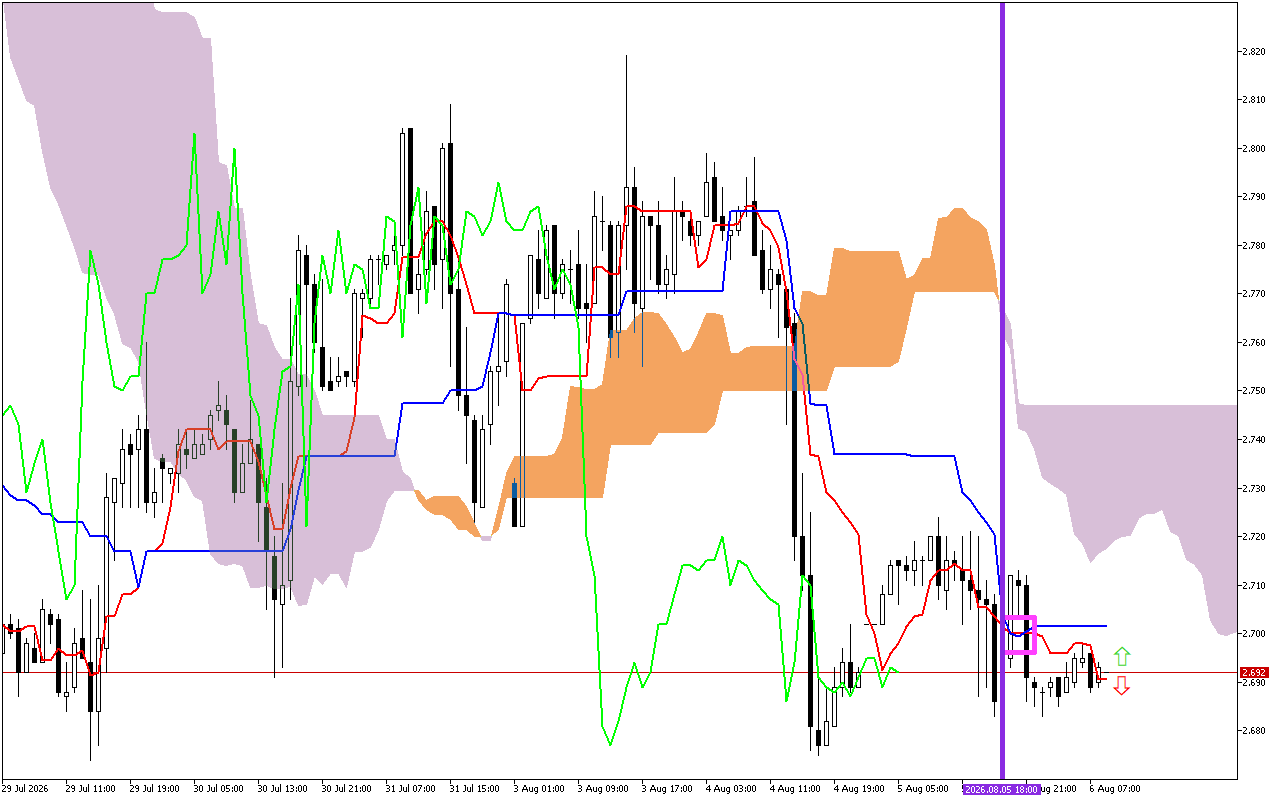Click the 31 Jul 15:00 time label

click(x=474, y=789)
